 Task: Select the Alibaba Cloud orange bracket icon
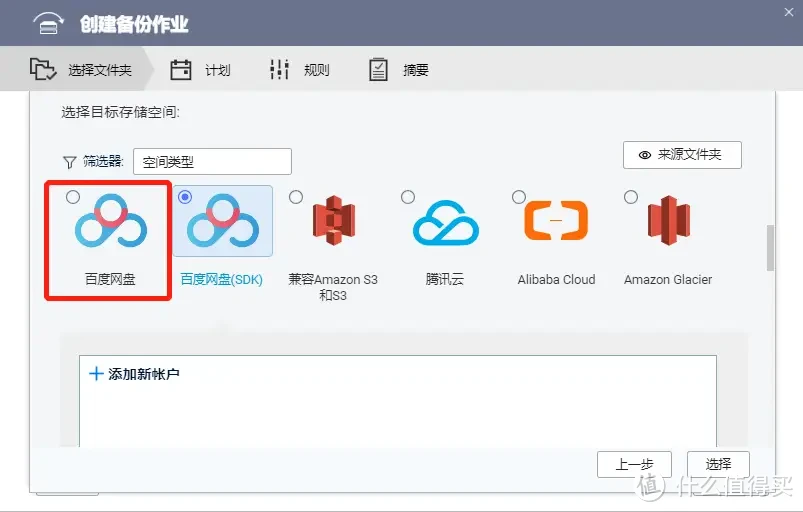[556, 221]
